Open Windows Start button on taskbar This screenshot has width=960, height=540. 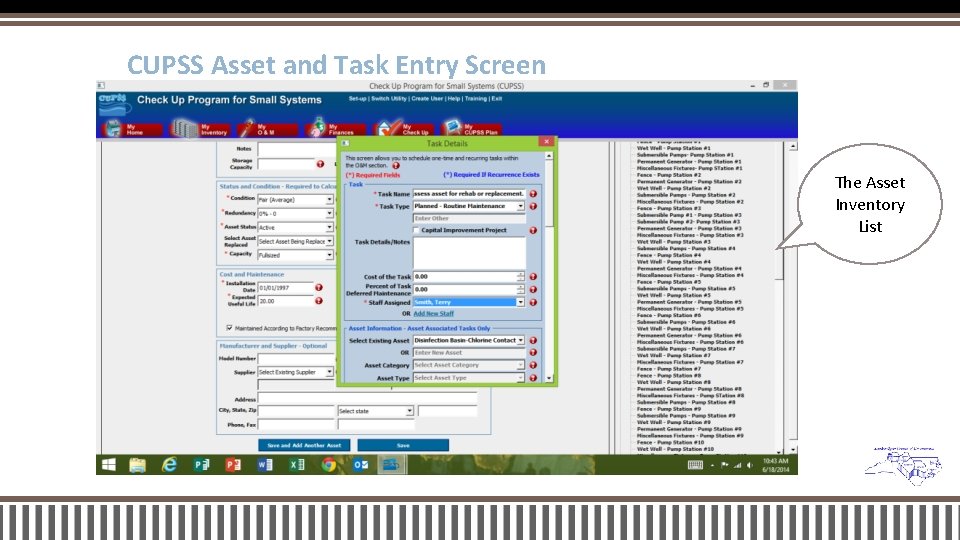pyautogui.click(x=109, y=465)
